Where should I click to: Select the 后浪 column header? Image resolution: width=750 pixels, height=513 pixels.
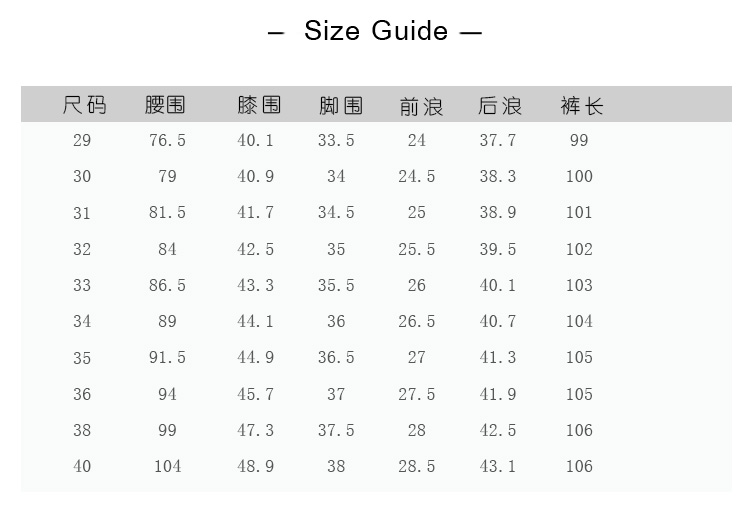coord(500,105)
